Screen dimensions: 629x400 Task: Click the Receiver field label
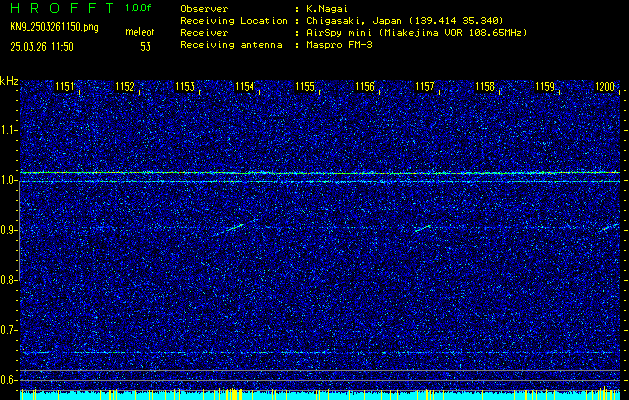coord(204,33)
